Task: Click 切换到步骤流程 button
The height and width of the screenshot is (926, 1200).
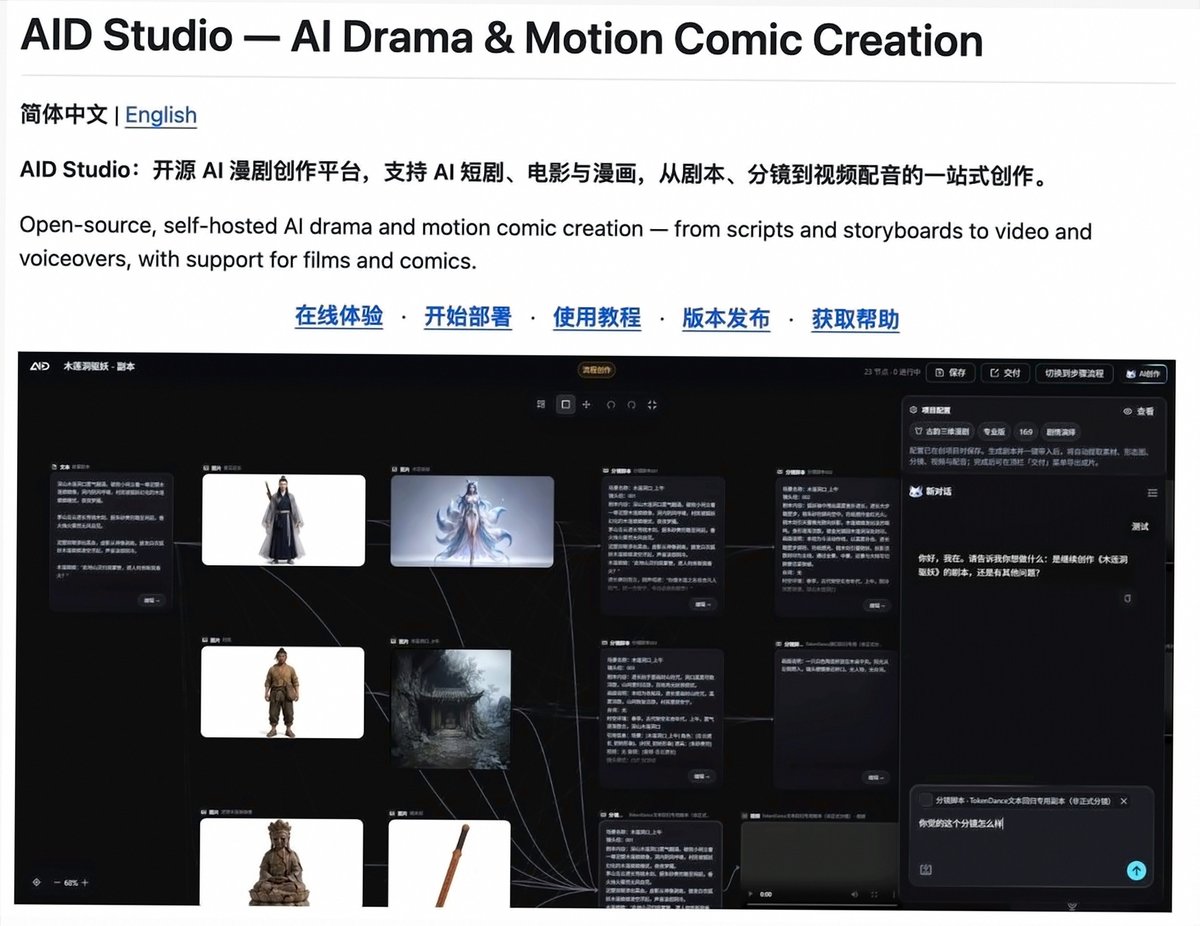Action: coord(1074,372)
